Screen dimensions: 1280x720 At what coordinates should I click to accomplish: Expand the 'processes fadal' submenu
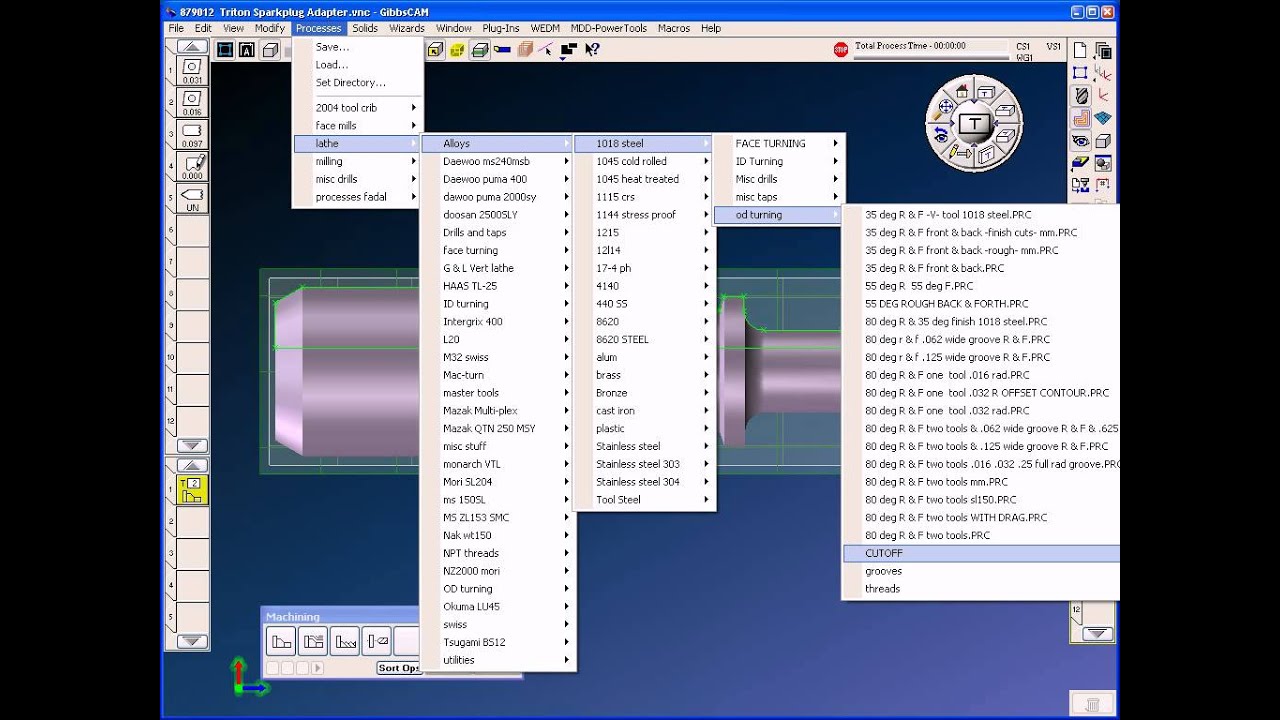click(357, 197)
